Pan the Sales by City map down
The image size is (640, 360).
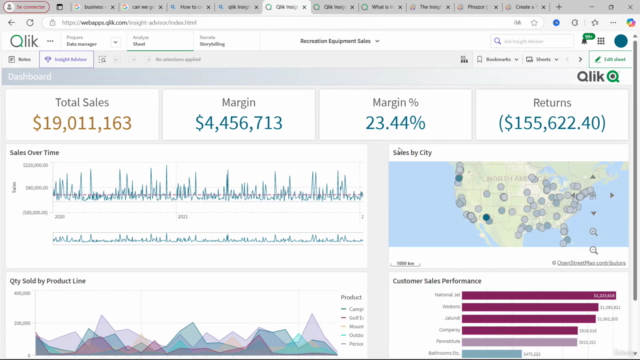593,213
